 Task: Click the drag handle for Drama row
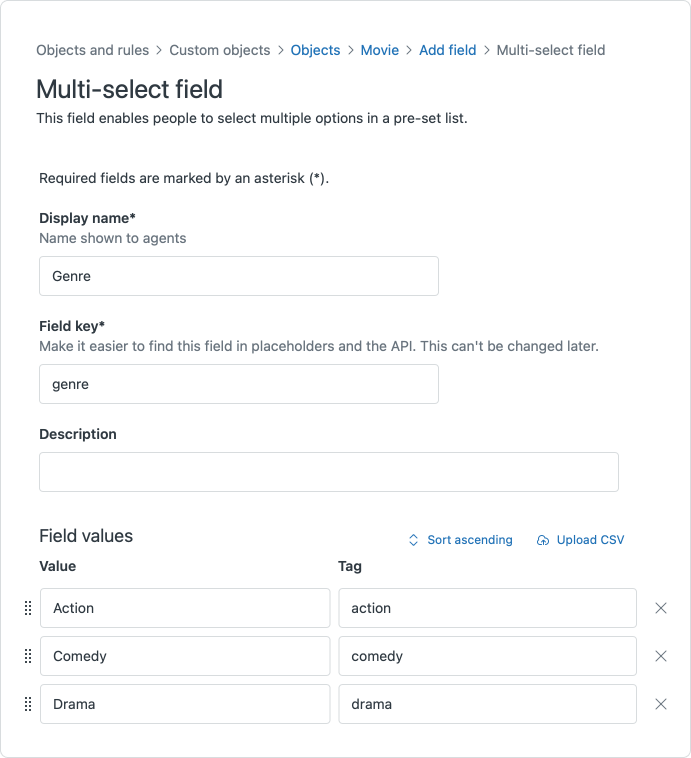point(28,704)
